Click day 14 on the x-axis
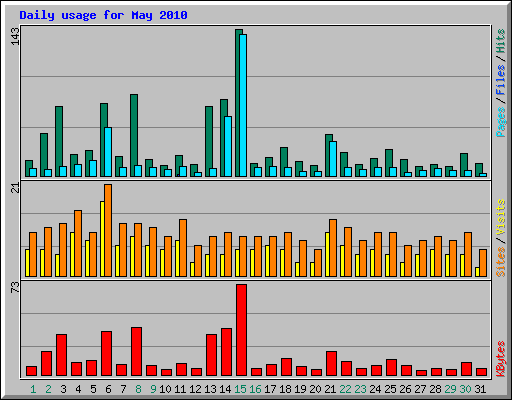This screenshot has height=400, width=512. [x=225, y=389]
